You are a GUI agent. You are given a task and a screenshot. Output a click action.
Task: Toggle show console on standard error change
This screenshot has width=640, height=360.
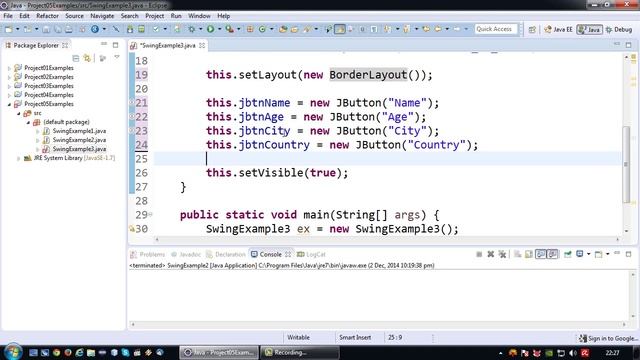(x=552, y=254)
